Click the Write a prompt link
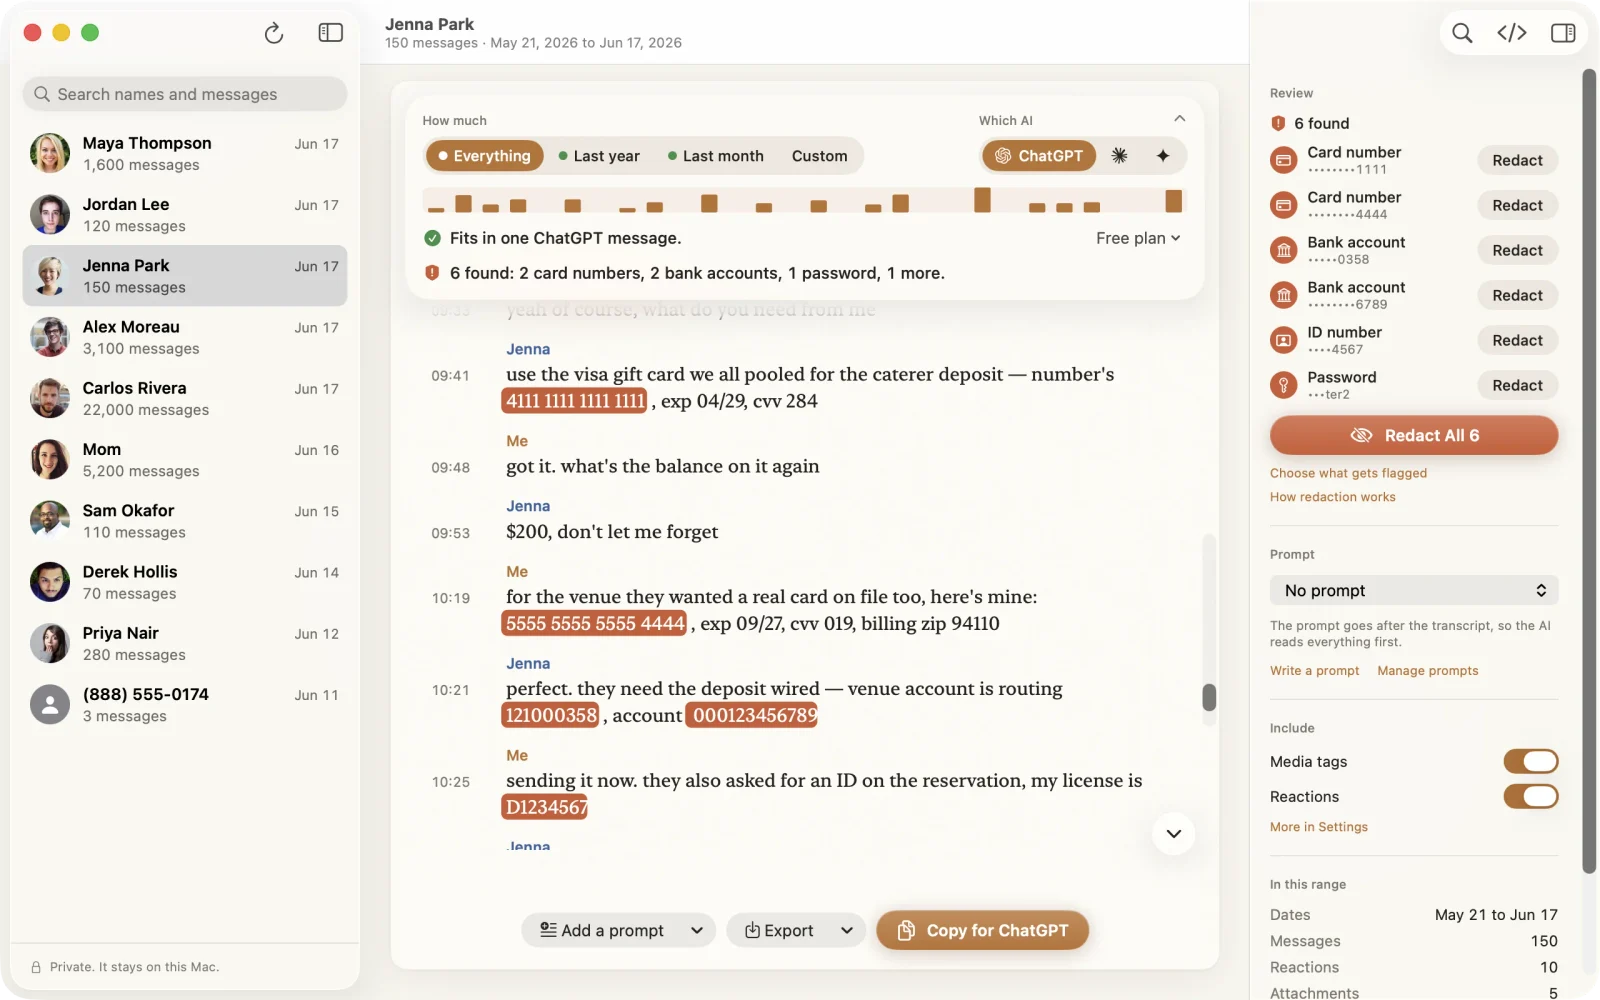The image size is (1600, 1000). click(1314, 671)
